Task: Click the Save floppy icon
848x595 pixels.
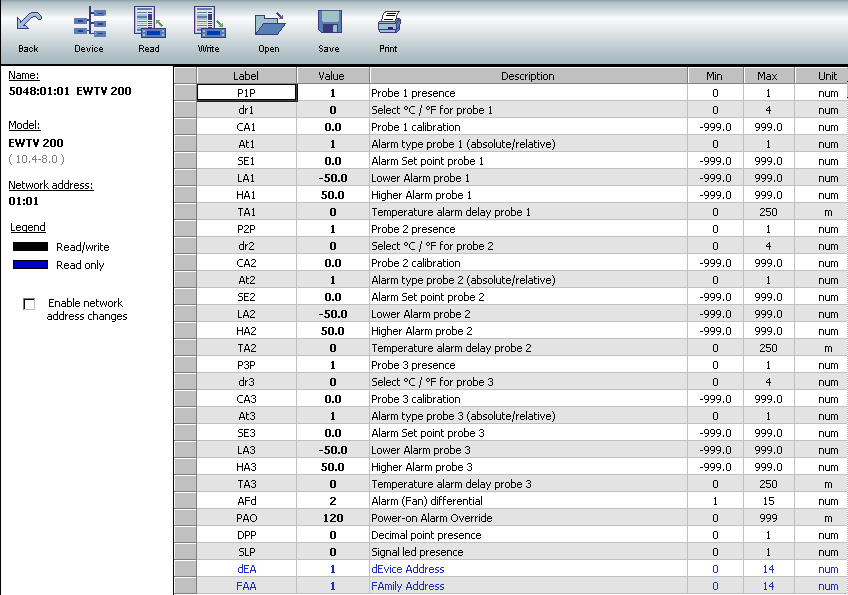Action: point(329,23)
